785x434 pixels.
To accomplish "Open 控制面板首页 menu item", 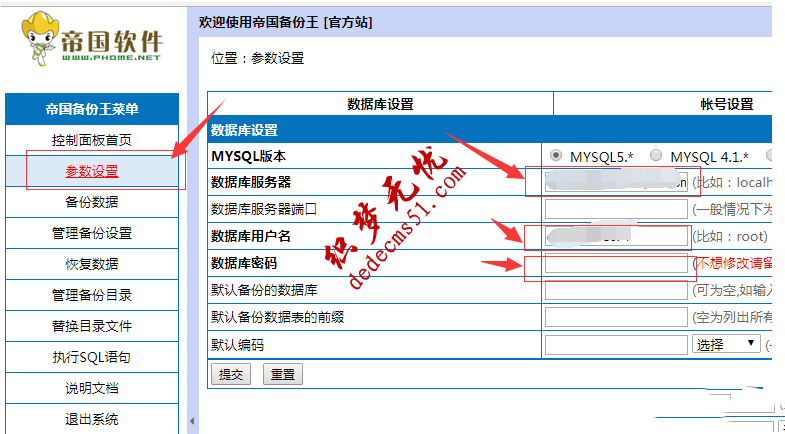I will [x=92, y=140].
